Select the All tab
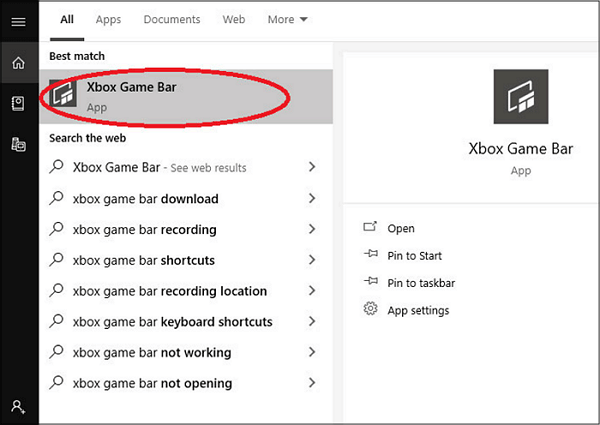 pos(67,20)
